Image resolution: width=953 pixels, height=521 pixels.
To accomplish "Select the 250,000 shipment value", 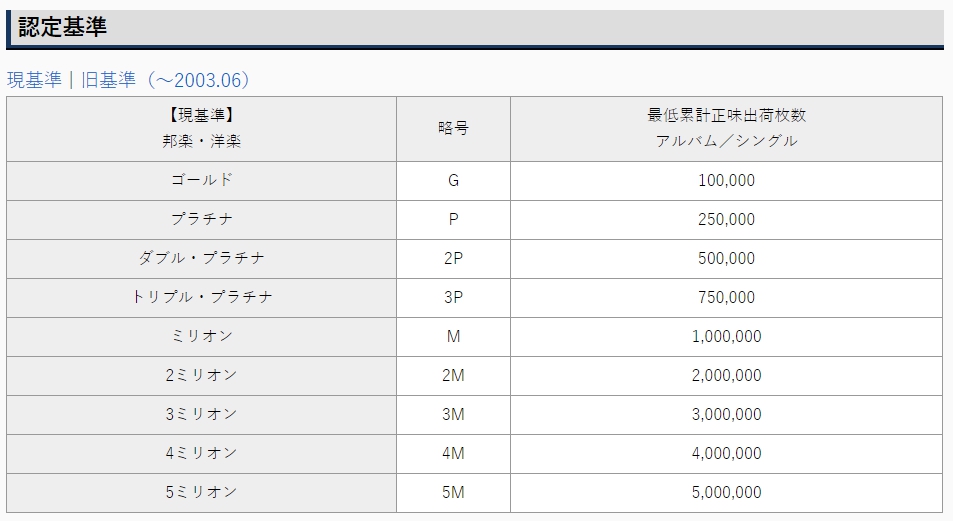I will click(726, 219).
